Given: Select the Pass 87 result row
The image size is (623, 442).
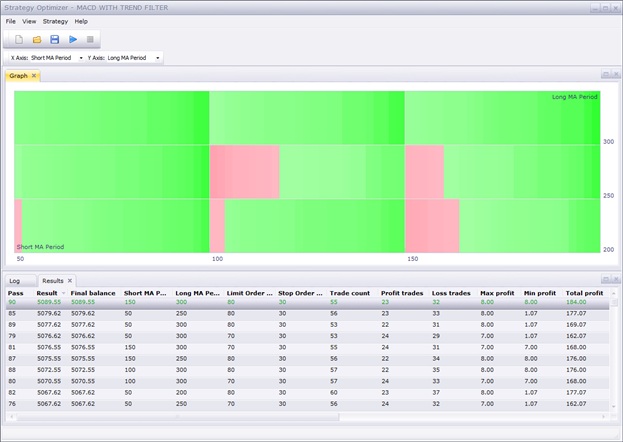Looking at the screenshot, I should tap(308, 359).
